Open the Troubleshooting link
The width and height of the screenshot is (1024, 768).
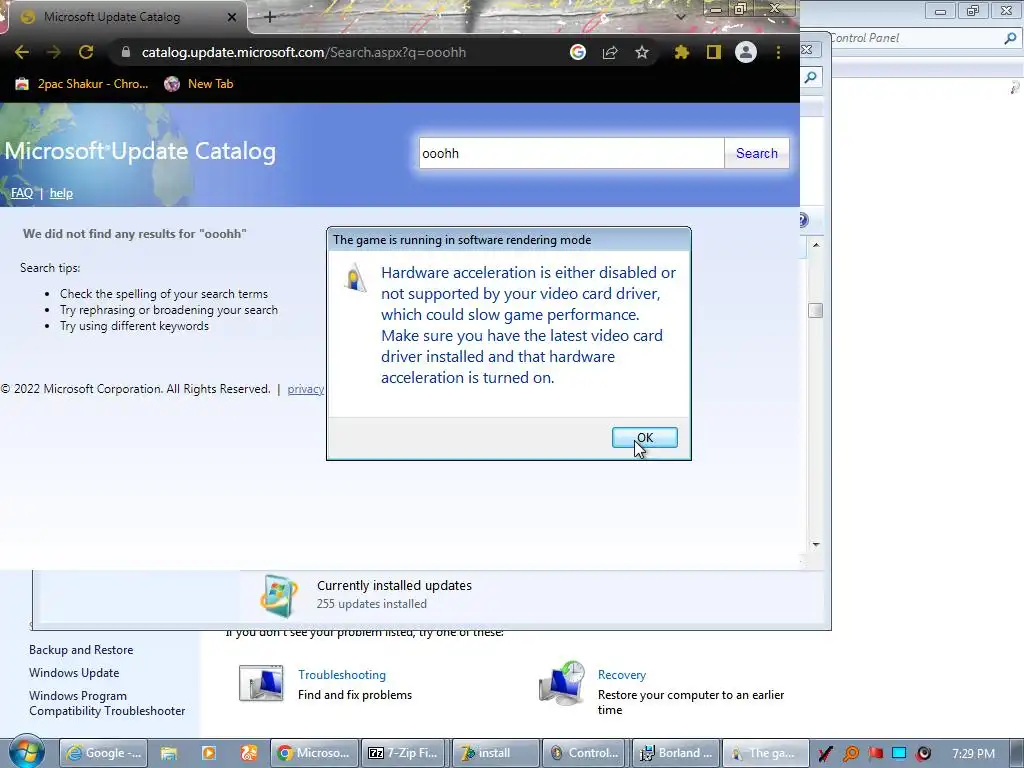342,675
